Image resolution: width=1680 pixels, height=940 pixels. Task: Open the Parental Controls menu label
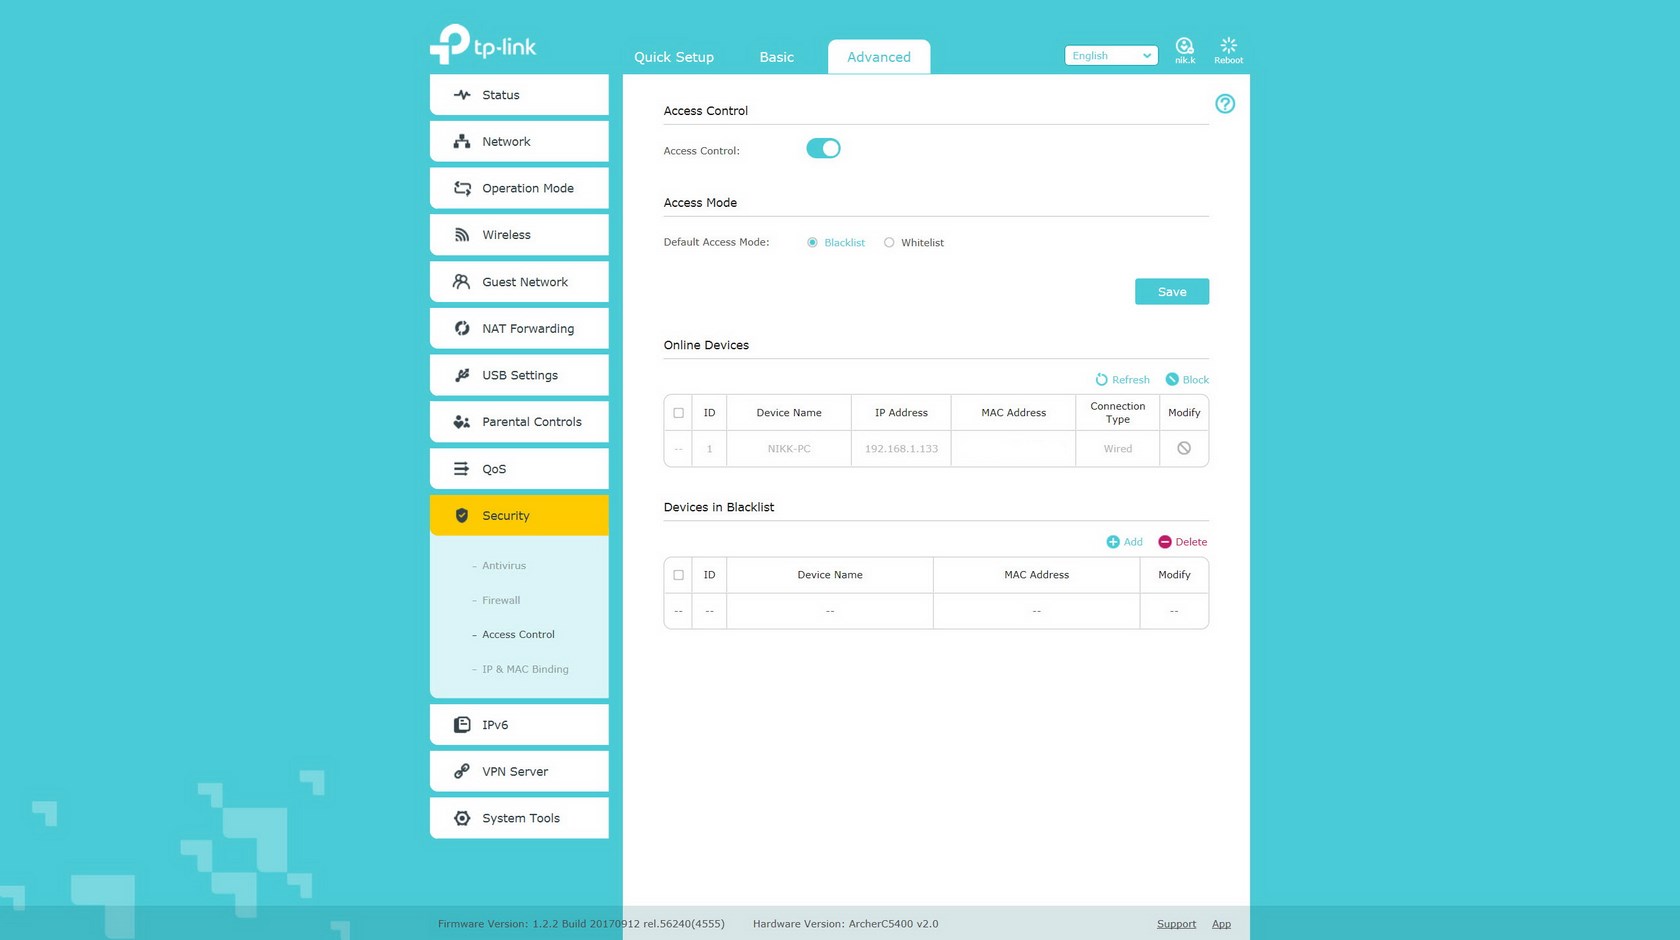click(x=532, y=422)
